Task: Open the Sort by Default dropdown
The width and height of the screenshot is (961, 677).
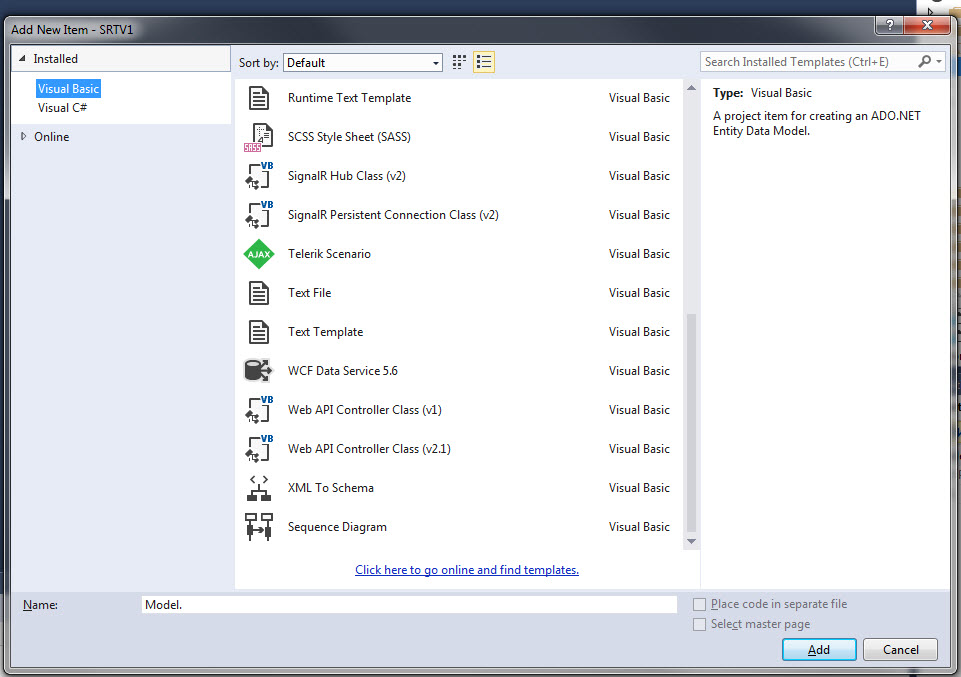Action: point(363,62)
